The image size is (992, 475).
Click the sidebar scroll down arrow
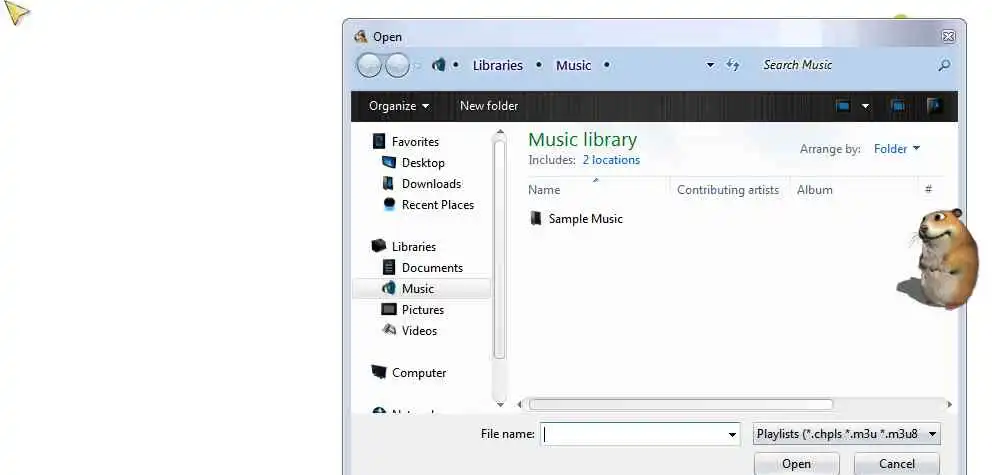click(500, 404)
